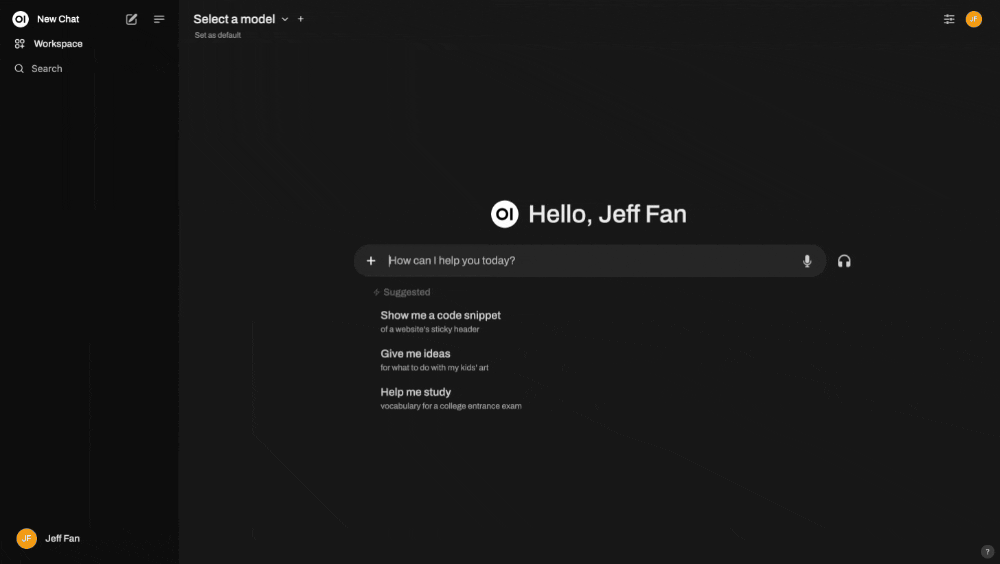Click the logo beside Hello, Jeff Fan

coord(504,214)
